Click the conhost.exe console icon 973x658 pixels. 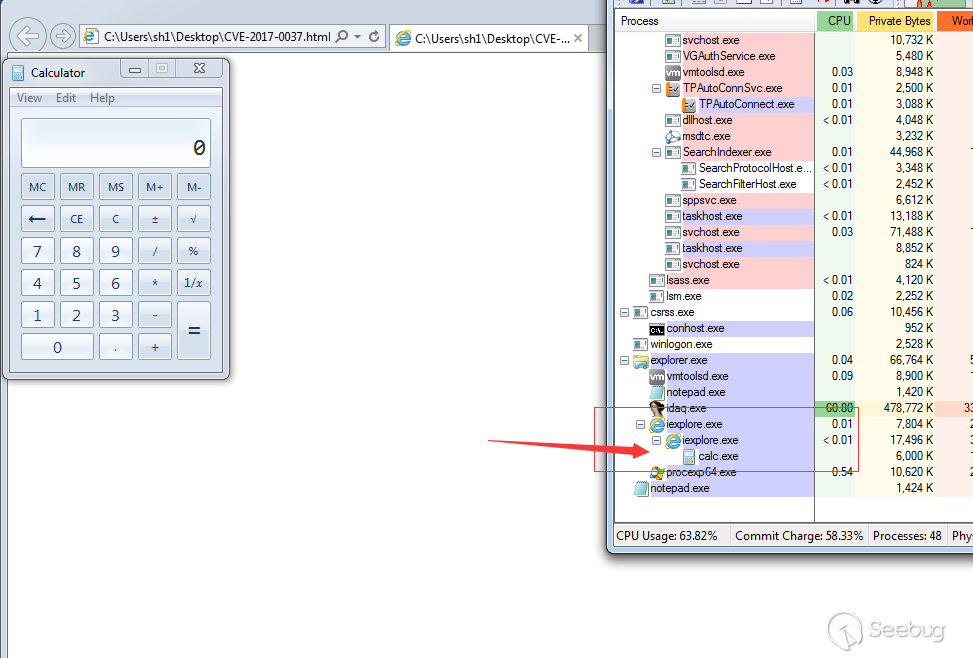pos(657,328)
